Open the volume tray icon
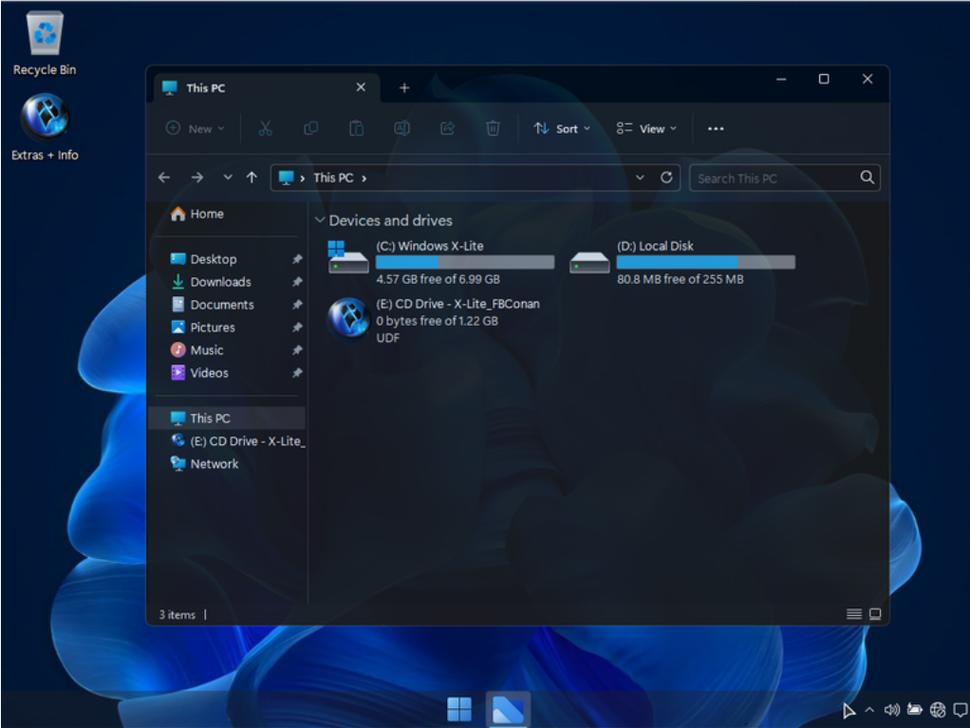 (x=891, y=710)
